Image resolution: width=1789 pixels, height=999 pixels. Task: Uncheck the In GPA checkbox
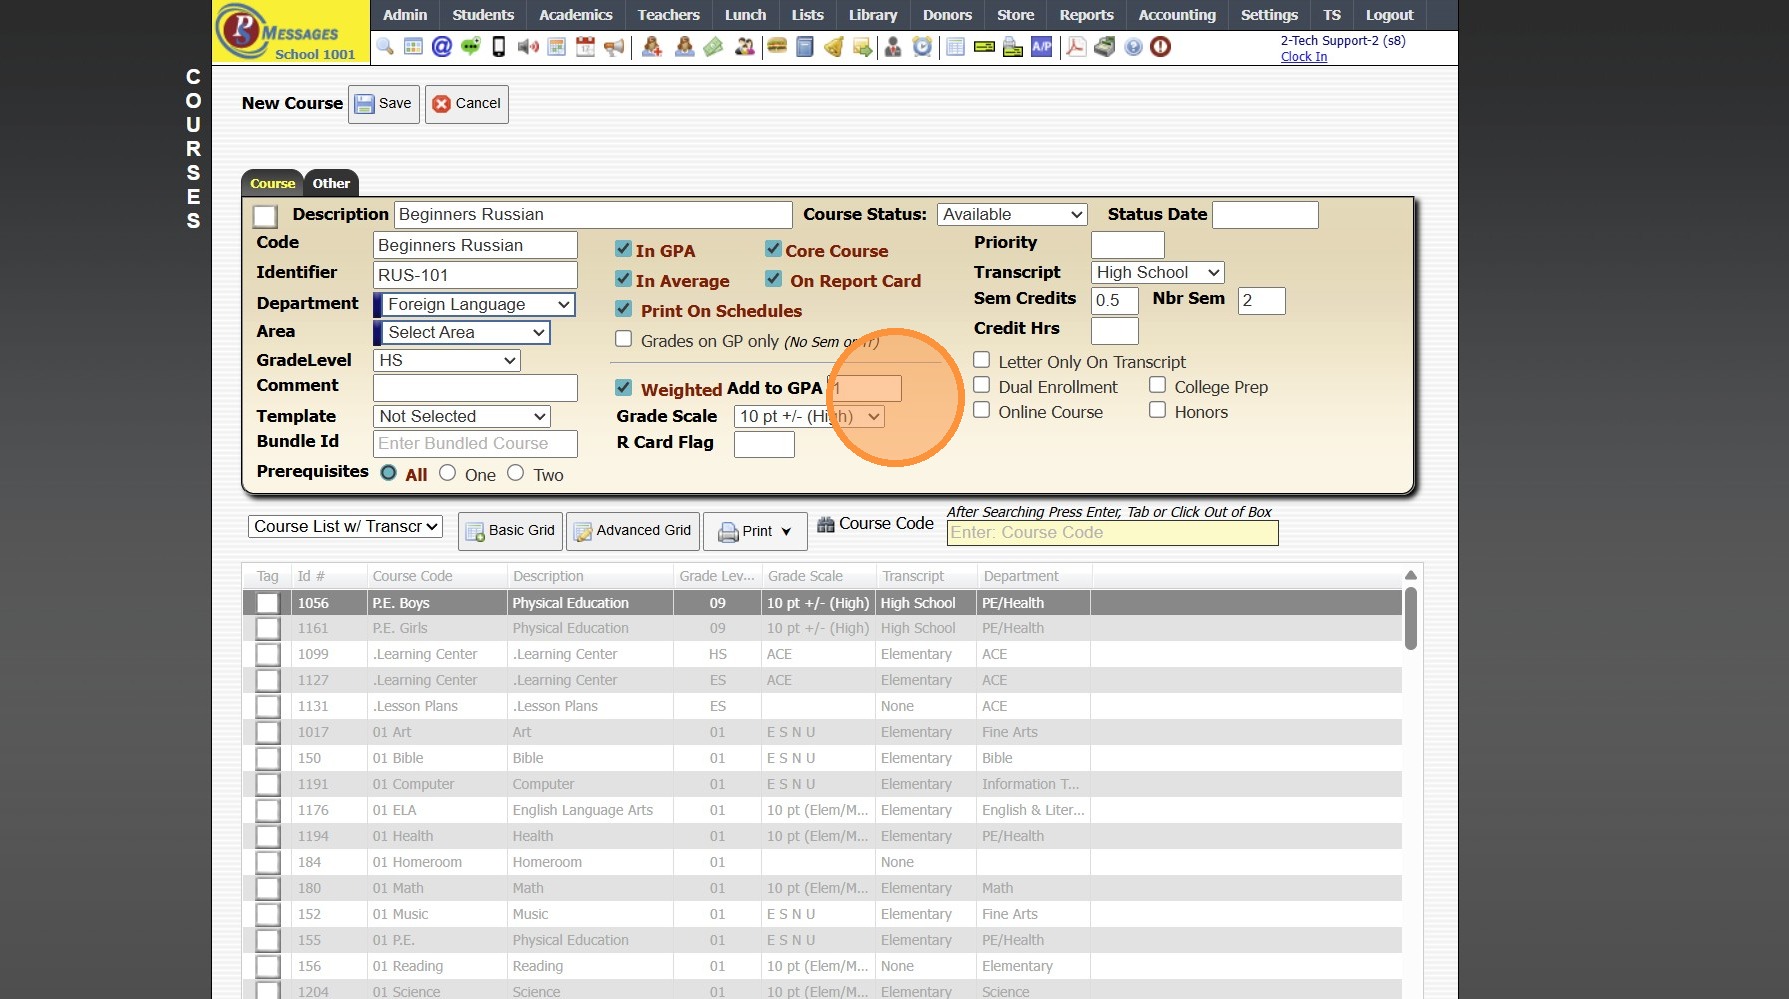point(623,249)
